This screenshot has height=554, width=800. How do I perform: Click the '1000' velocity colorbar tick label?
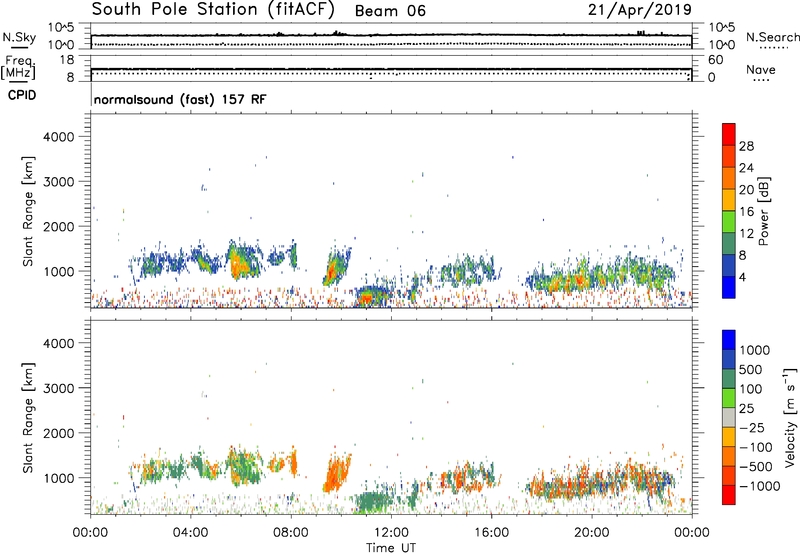tap(755, 350)
